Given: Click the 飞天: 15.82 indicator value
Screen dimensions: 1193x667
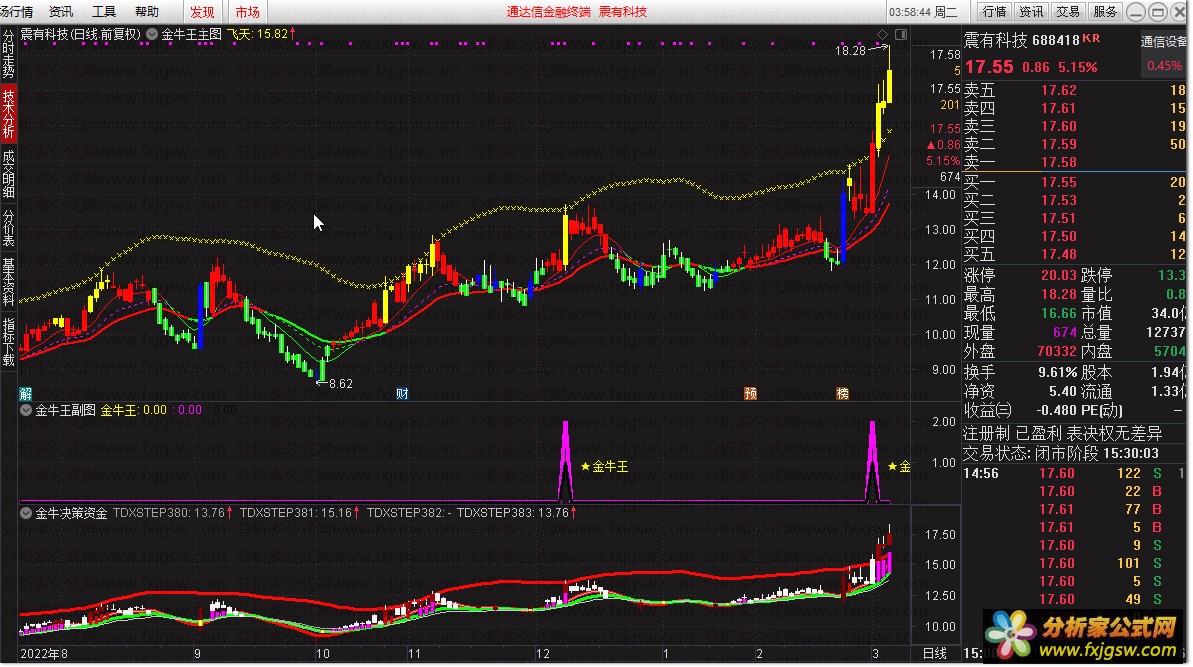Looking at the screenshot, I should coord(262,34).
